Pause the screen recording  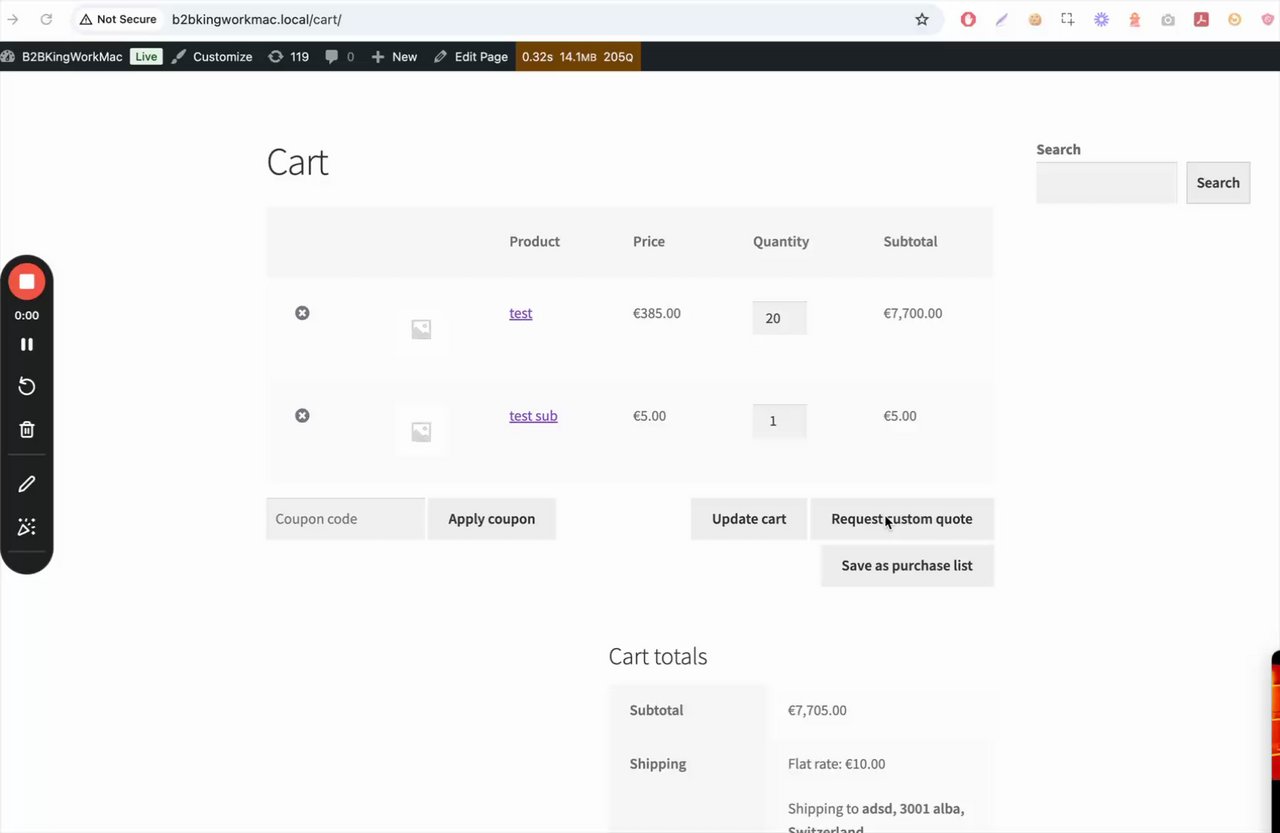(27, 344)
